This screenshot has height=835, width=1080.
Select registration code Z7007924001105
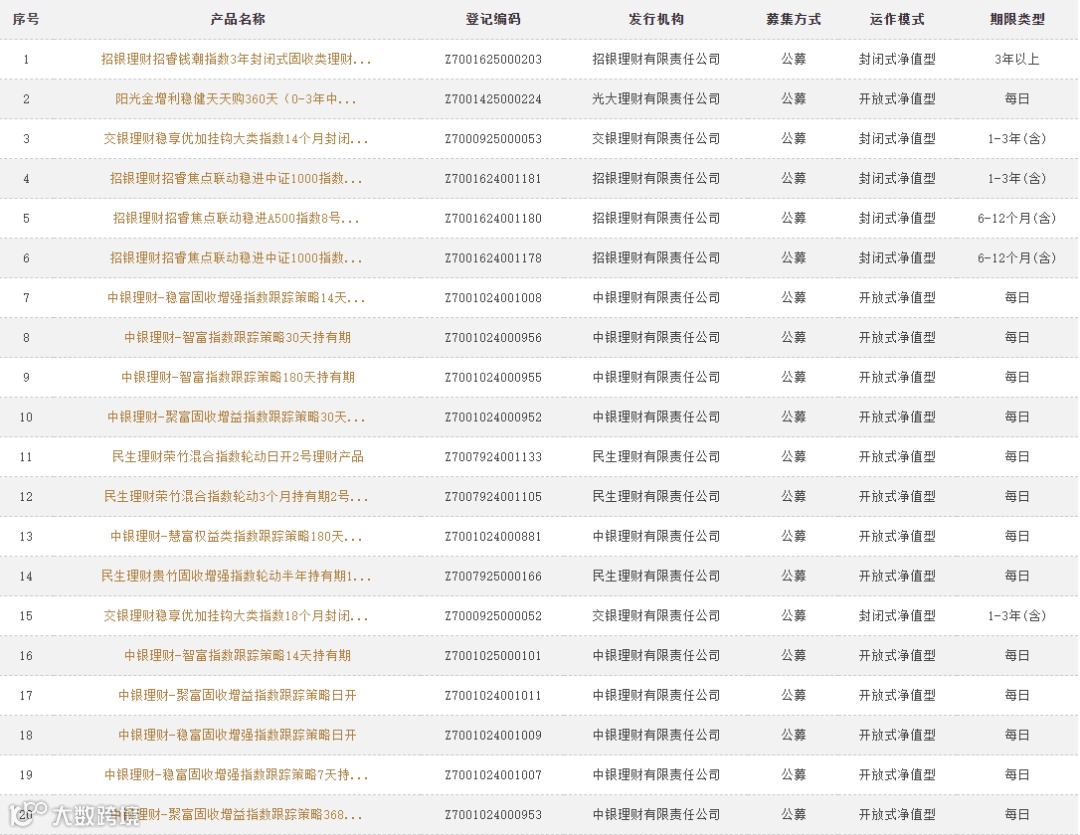pos(493,497)
